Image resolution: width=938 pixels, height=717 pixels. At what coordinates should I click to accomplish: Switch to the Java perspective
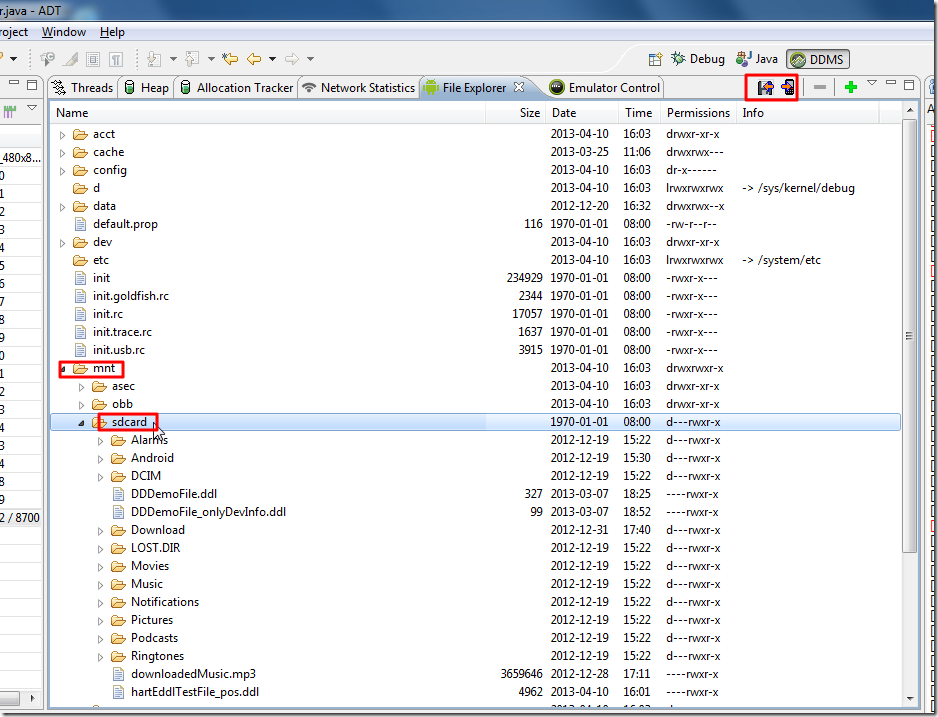pos(757,59)
